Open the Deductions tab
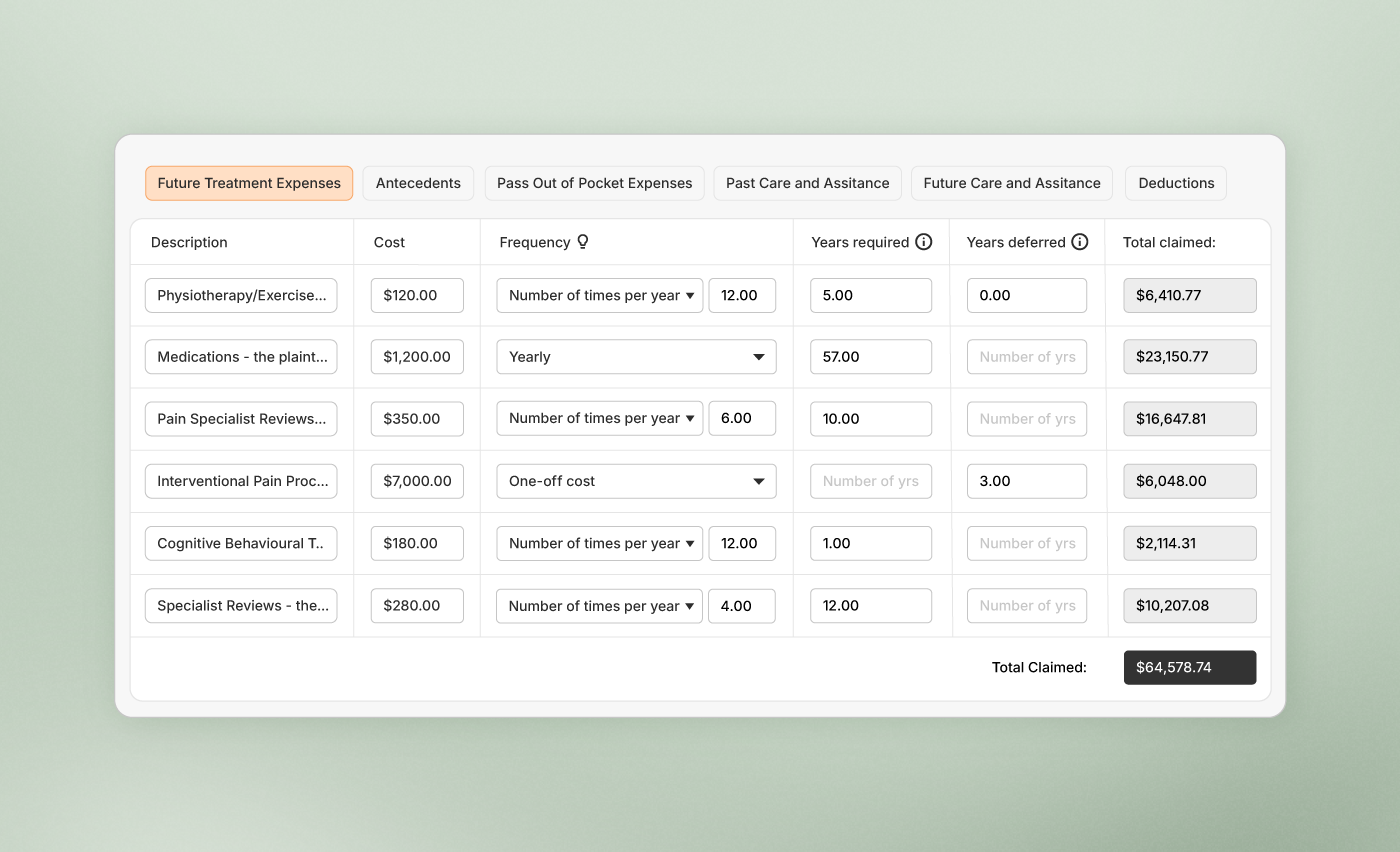 tap(1175, 183)
